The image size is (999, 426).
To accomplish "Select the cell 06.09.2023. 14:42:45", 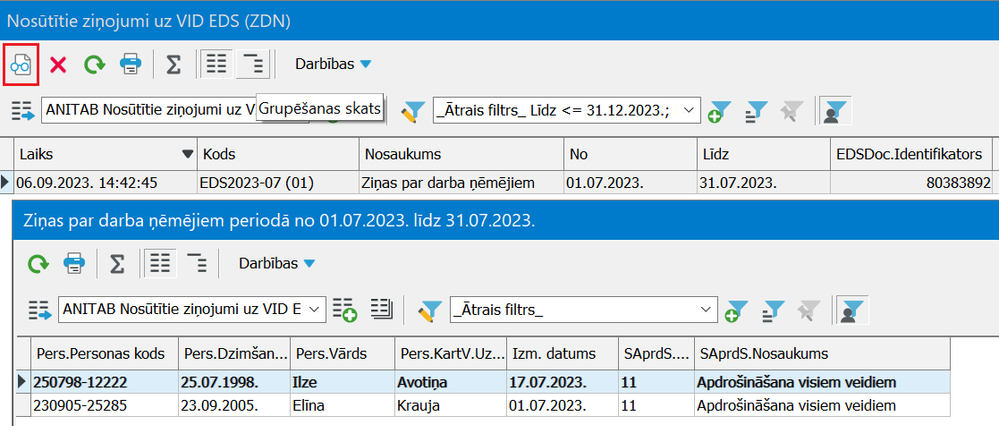I will pos(106,183).
